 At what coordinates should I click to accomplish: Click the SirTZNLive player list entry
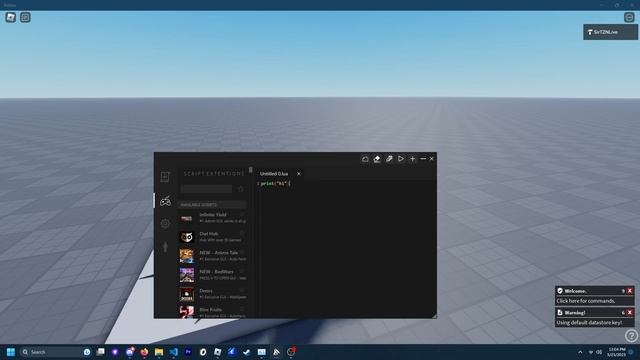pyautogui.click(x=610, y=32)
